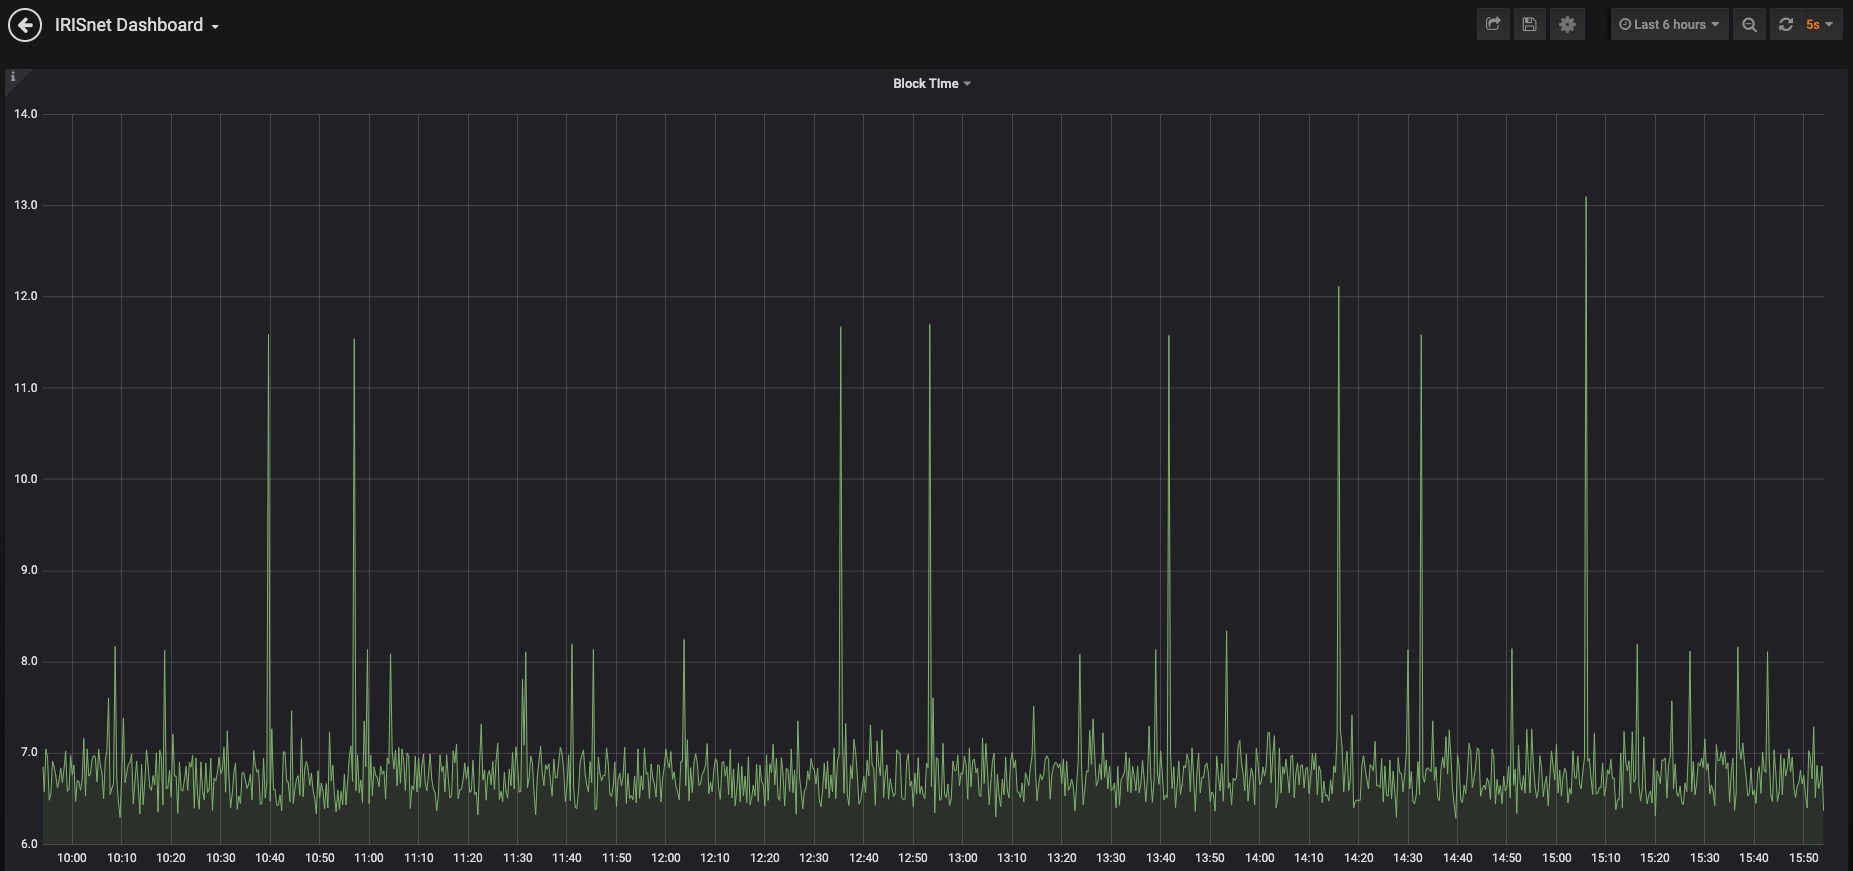1853x871 pixels.
Task: Click the save dashboard disk icon
Action: pyautogui.click(x=1530, y=25)
